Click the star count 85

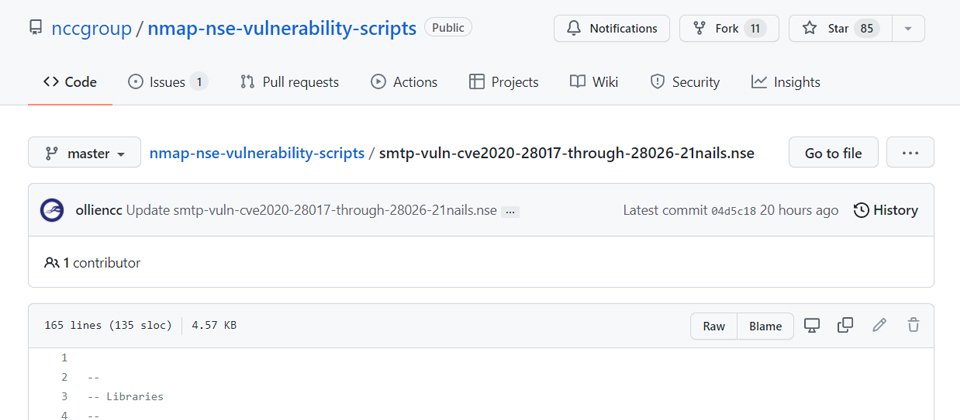(867, 28)
